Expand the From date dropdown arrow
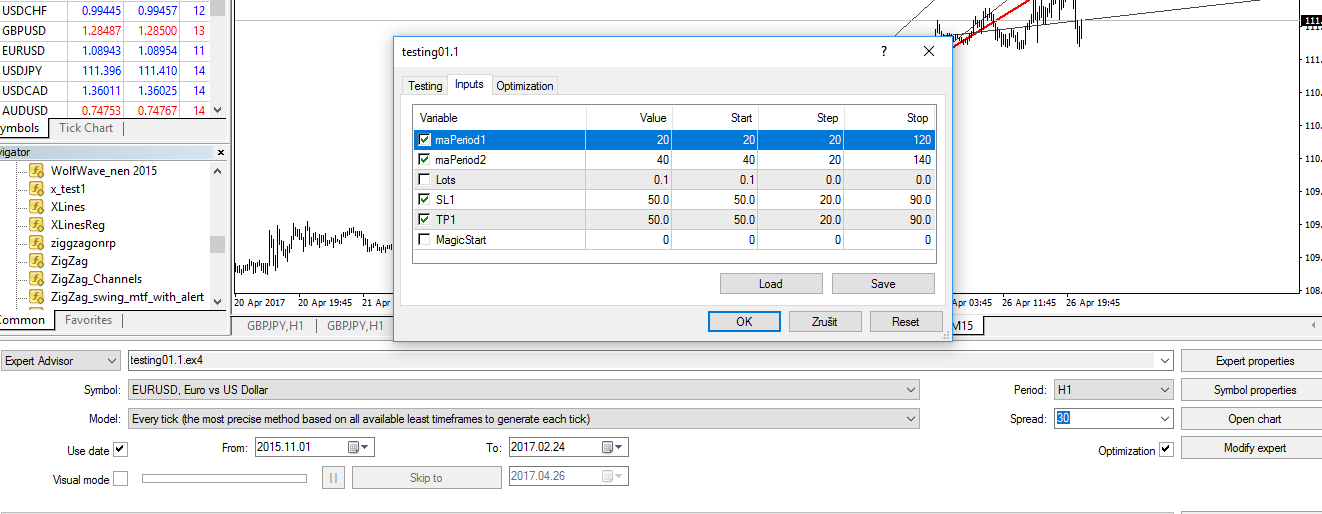Image resolution: width=1322 pixels, height=514 pixels. click(366, 447)
